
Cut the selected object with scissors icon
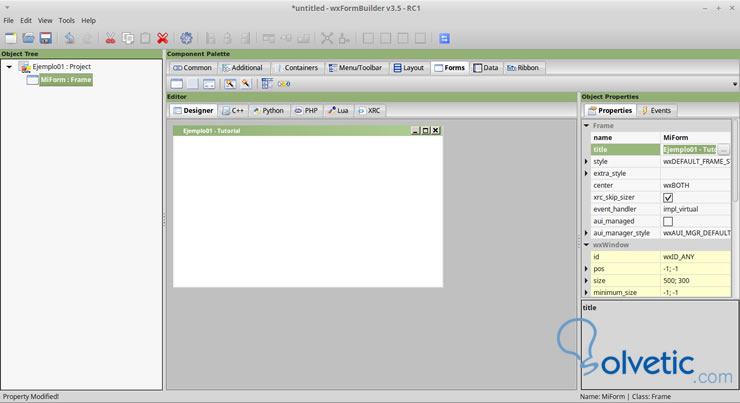(110, 38)
